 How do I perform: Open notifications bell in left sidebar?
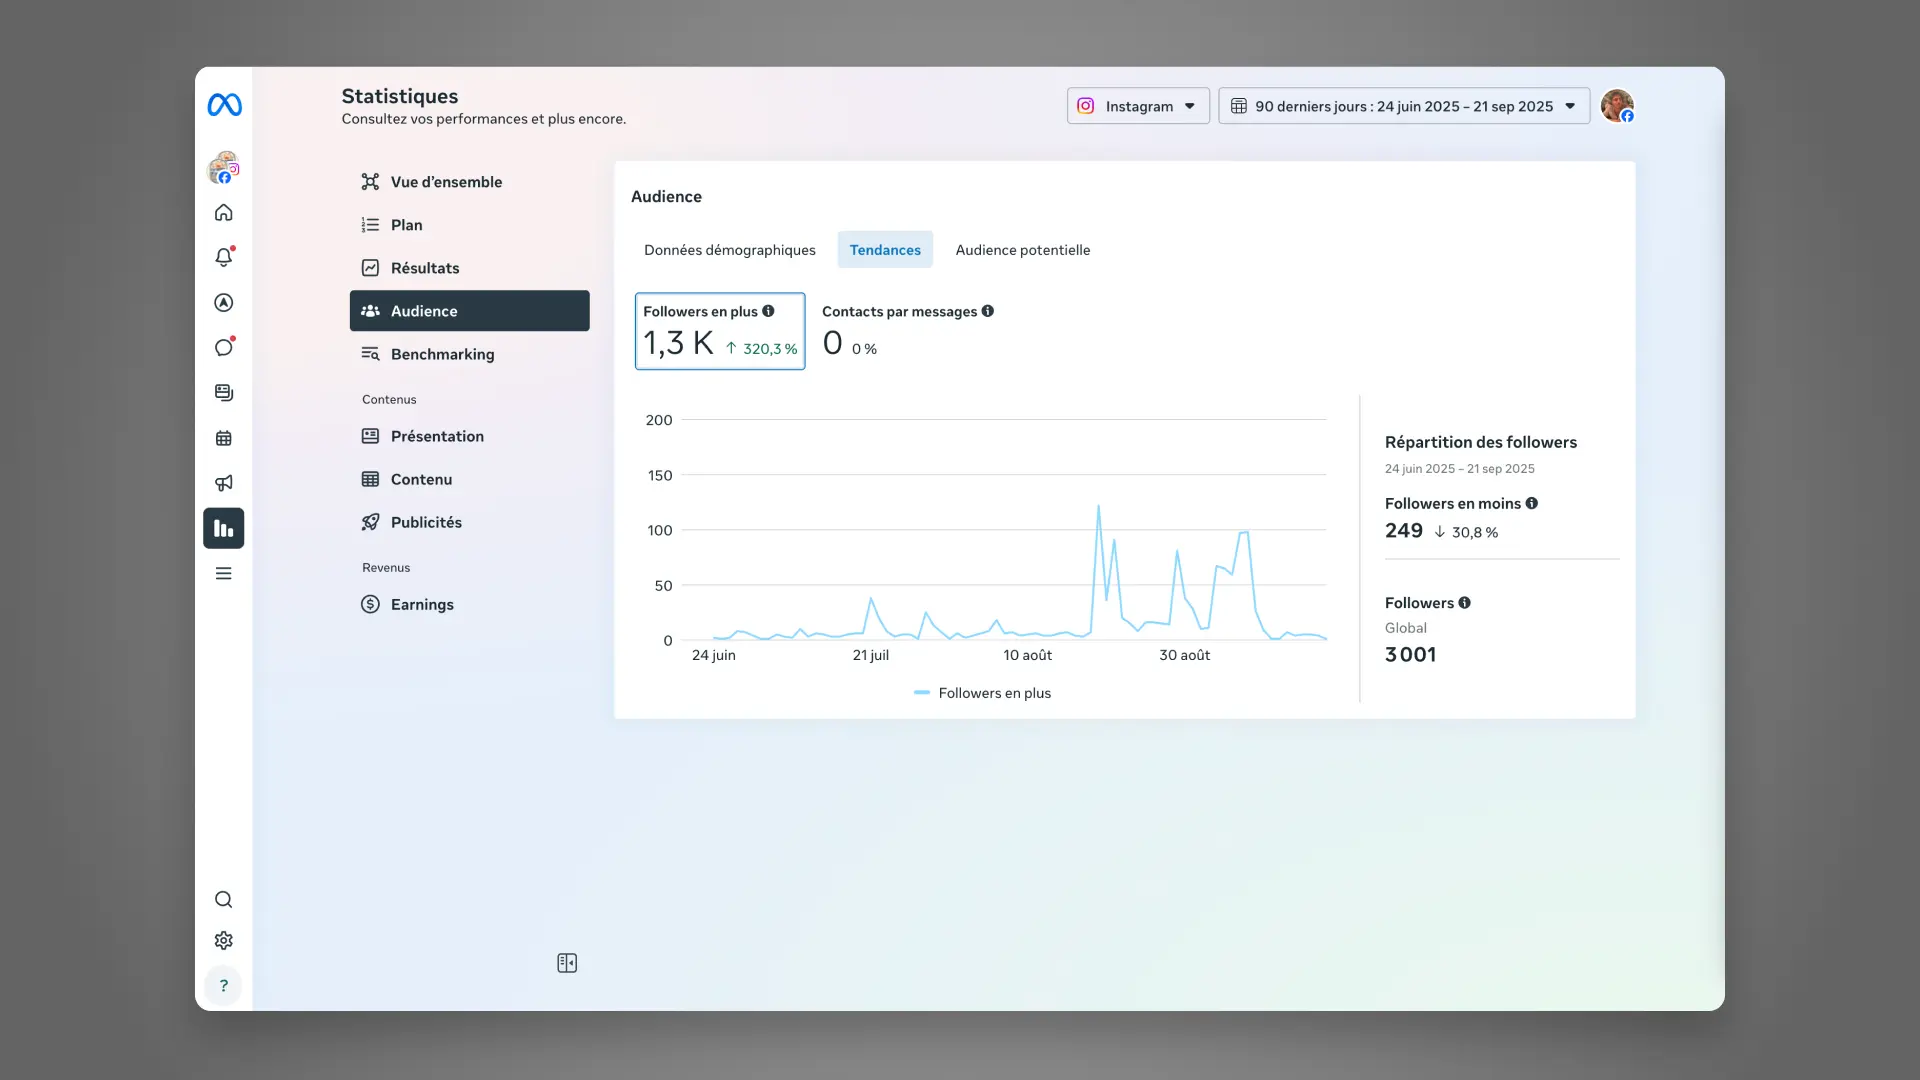223,257
